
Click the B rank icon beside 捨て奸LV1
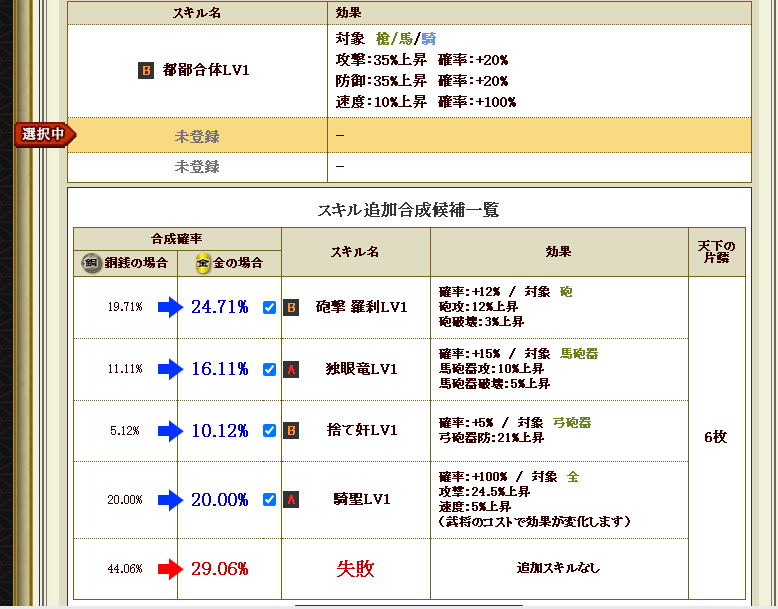pos(291,430)
